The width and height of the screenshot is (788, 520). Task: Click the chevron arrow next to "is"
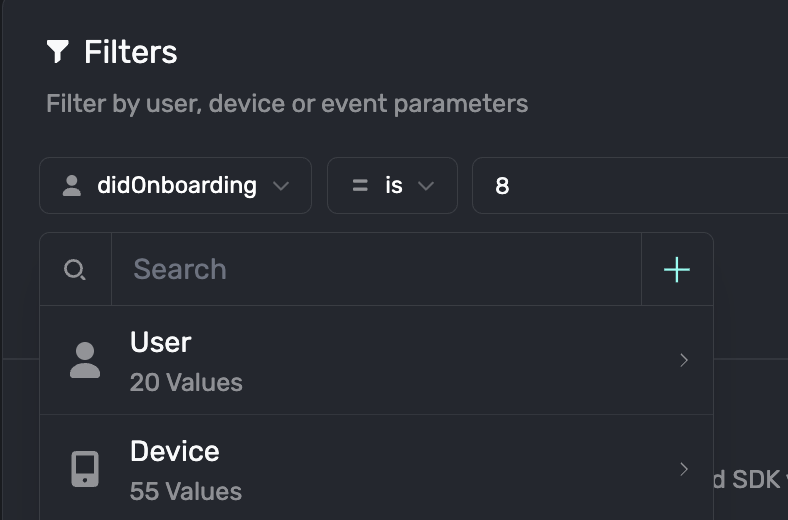point(426,186)
